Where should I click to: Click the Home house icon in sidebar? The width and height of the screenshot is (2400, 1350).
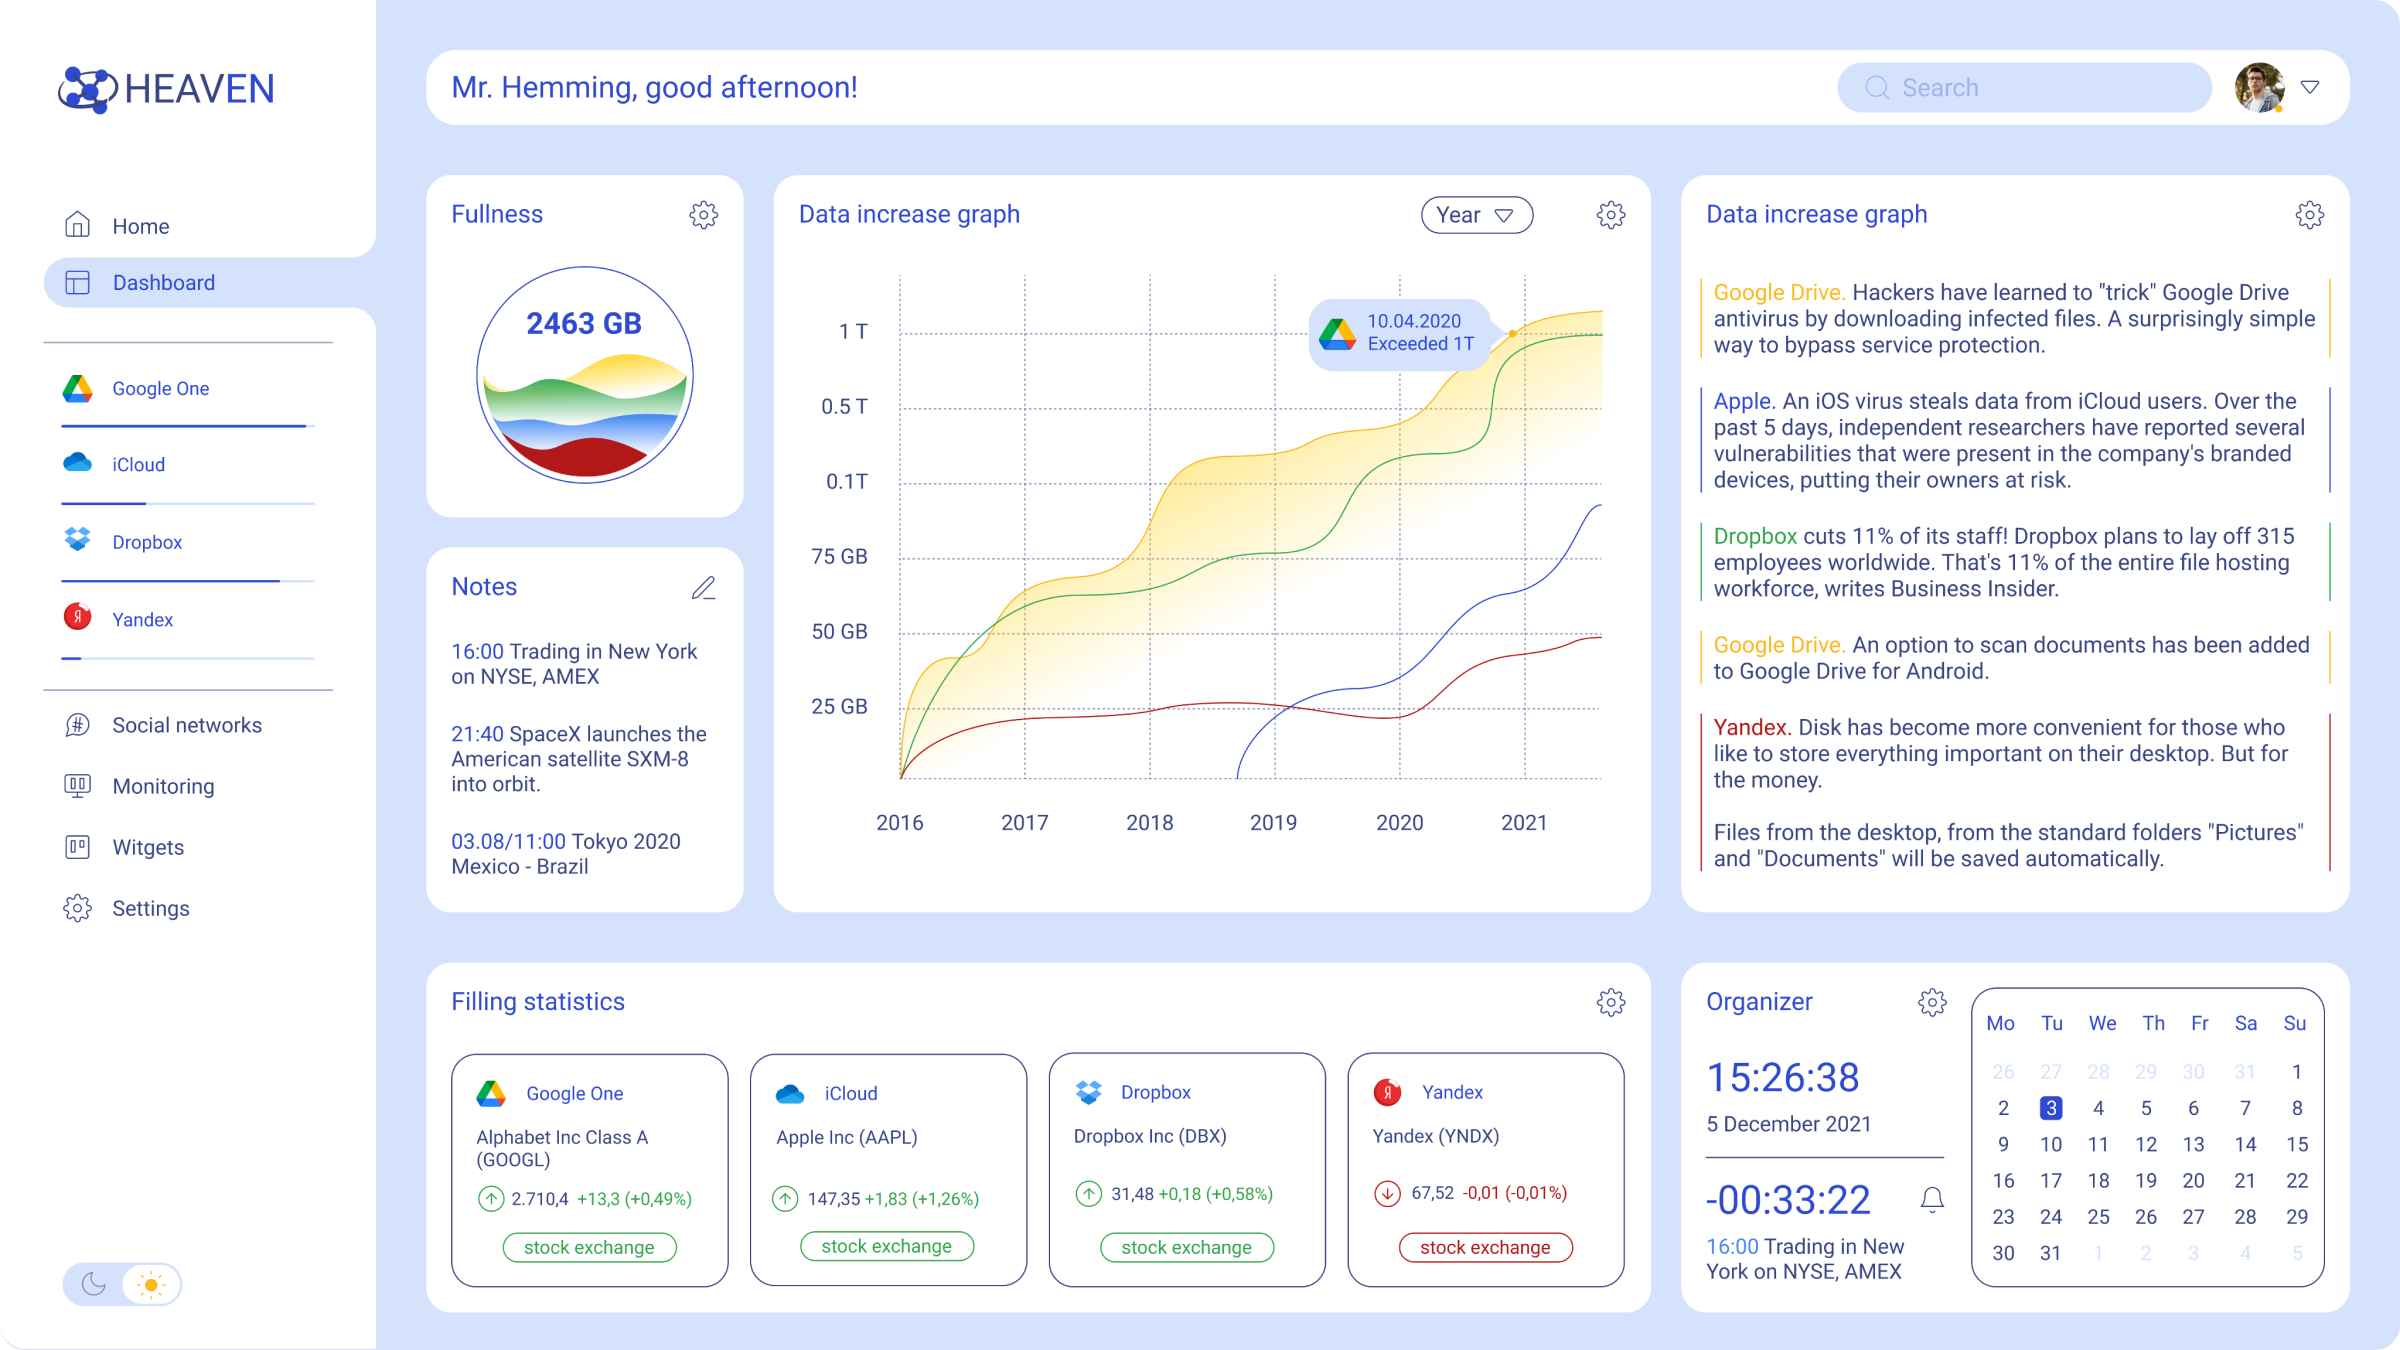click(77, 225)
